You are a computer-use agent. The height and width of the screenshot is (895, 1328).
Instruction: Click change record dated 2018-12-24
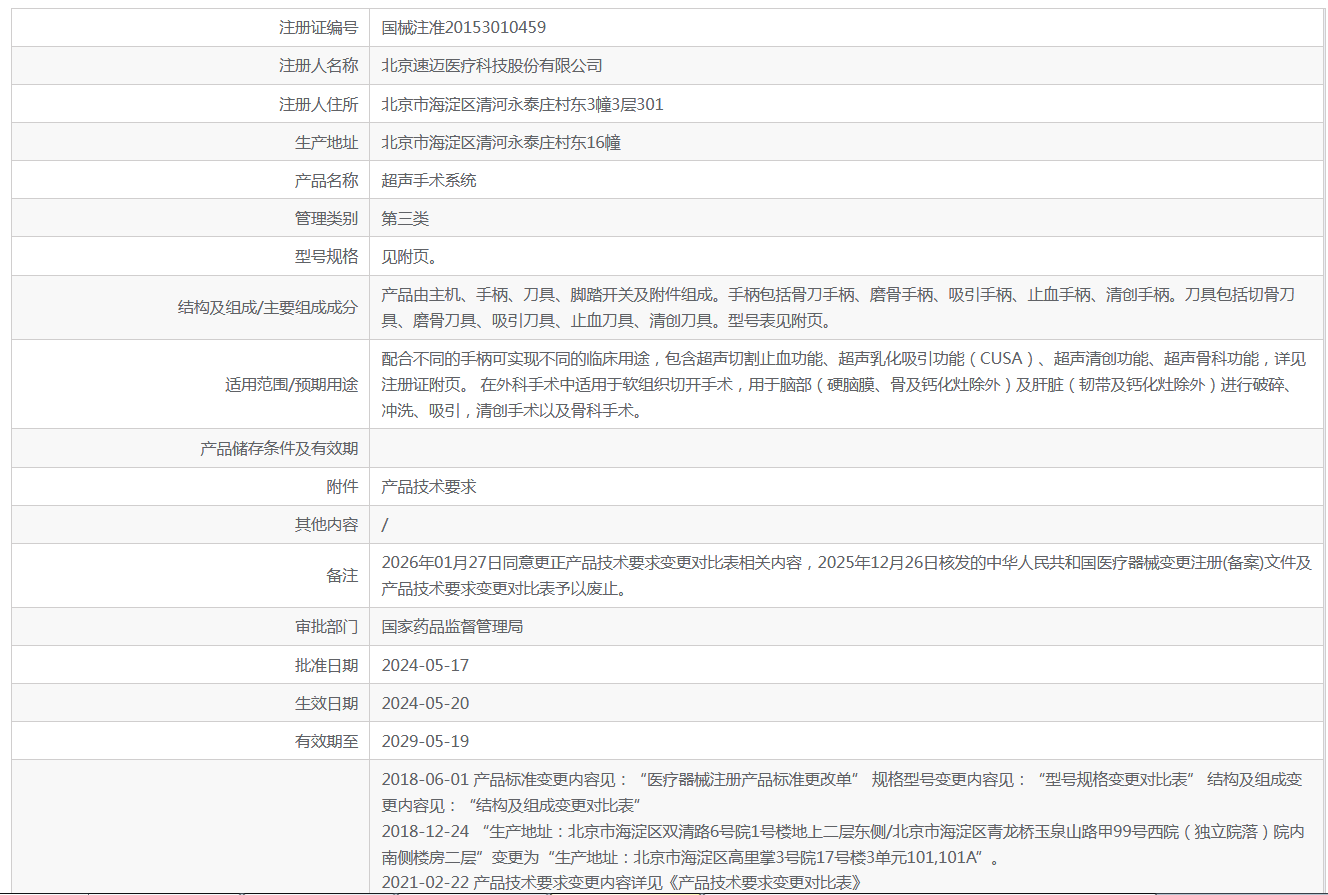coord(843,844)
